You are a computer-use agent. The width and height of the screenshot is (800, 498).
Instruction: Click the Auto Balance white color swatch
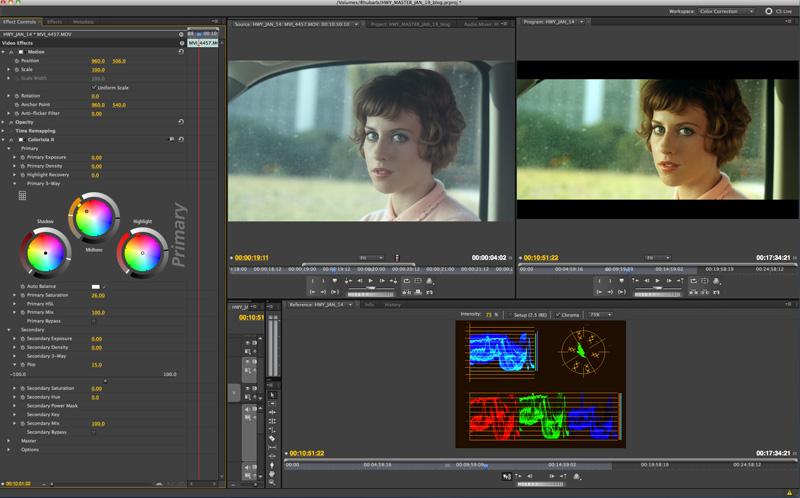click(97, 286)
